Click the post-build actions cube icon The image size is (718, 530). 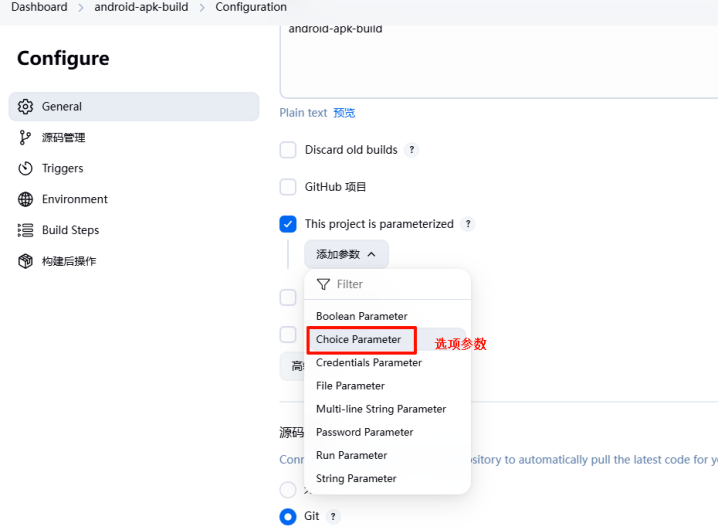(x=26, y=262)
